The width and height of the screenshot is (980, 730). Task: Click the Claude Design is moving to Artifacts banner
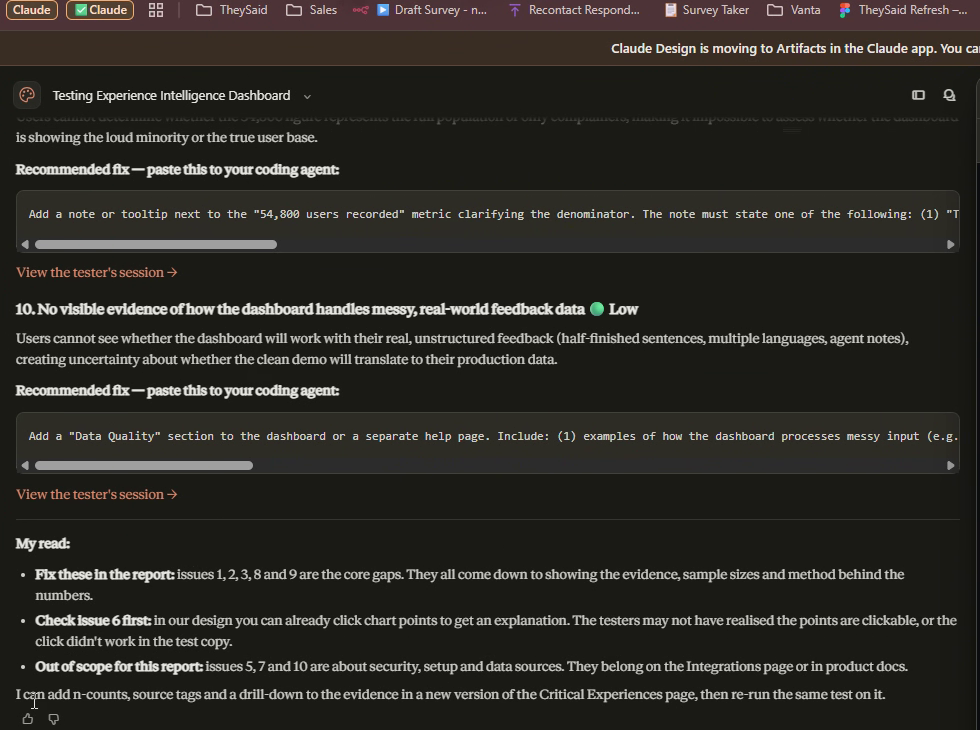point(795,49)
